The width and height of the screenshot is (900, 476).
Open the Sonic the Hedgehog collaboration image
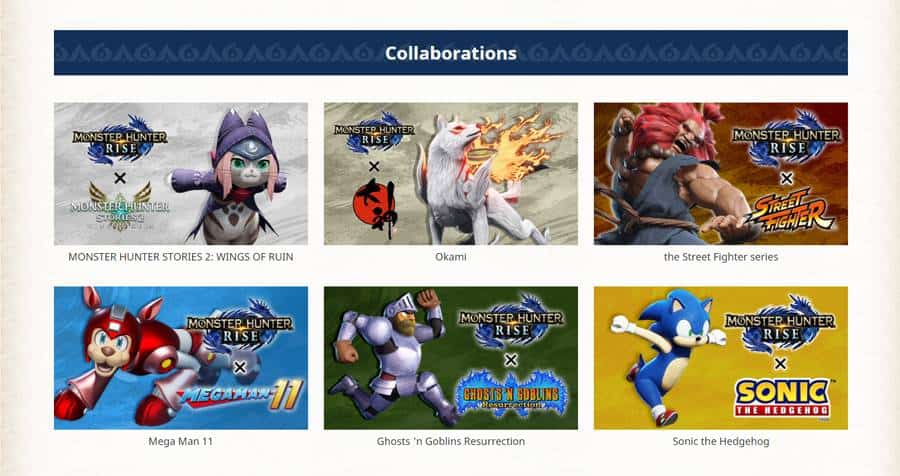pos(721,358)
